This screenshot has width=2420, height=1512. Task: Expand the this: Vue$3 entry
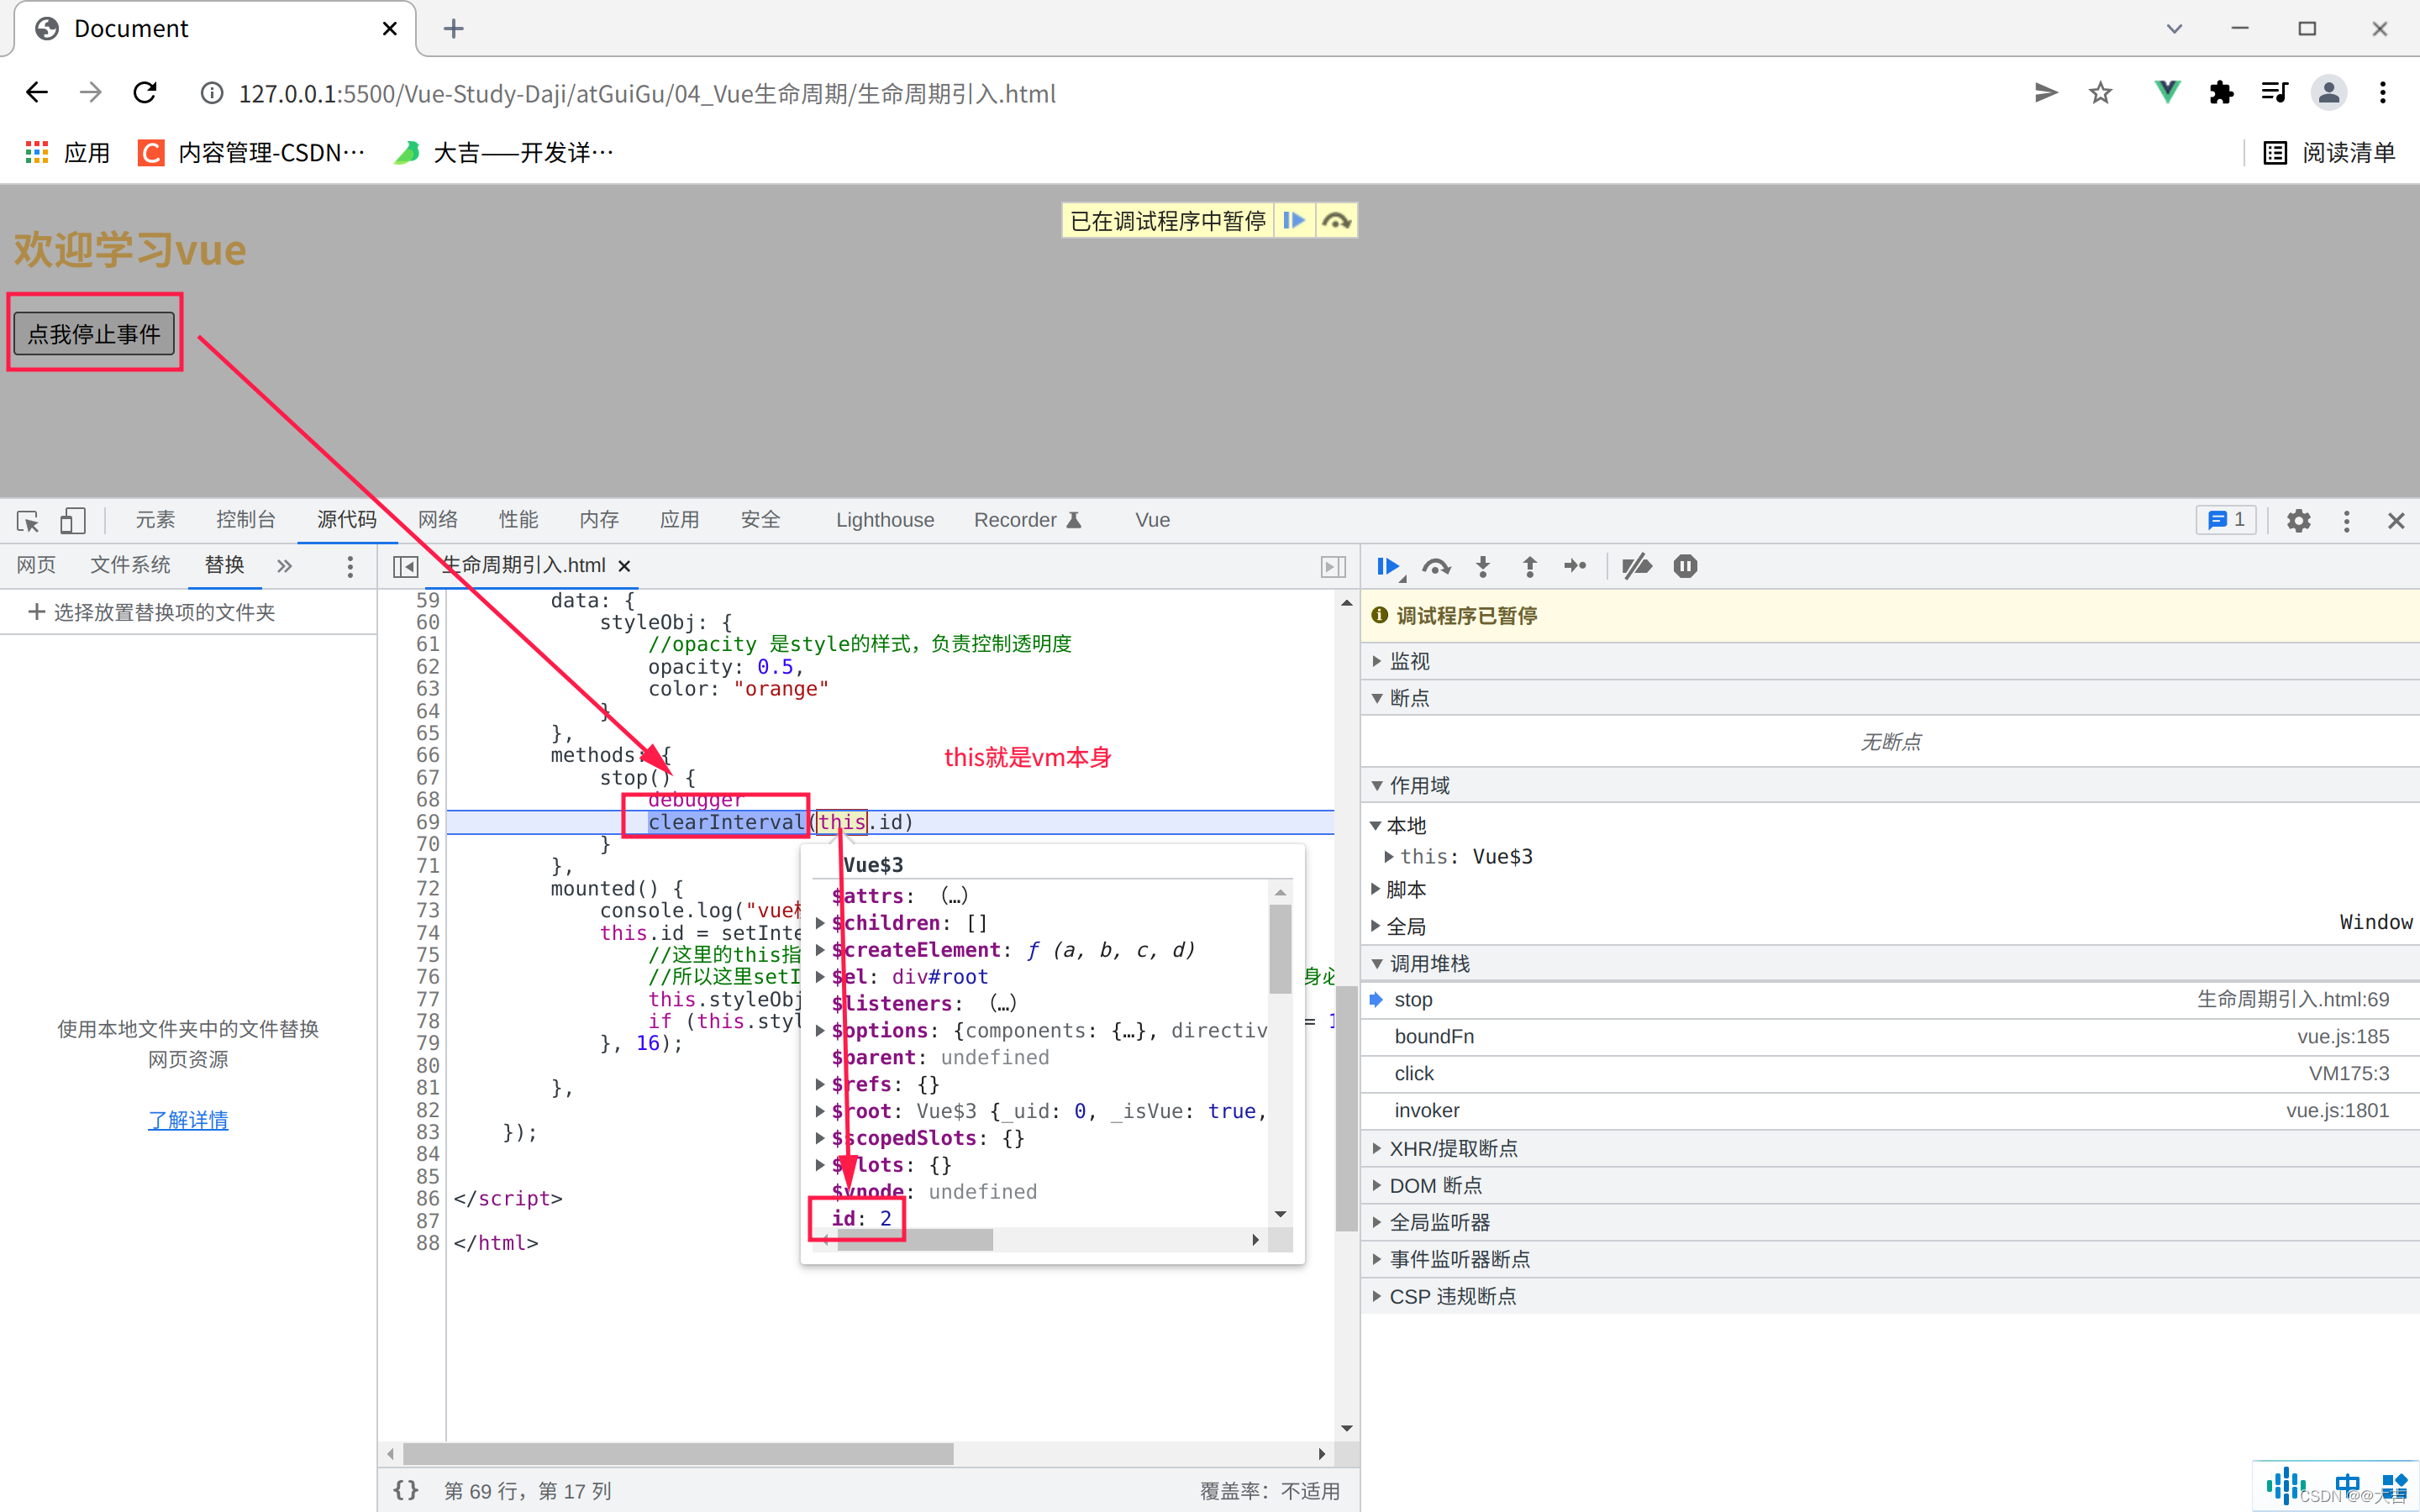[x=1389, y=857]
